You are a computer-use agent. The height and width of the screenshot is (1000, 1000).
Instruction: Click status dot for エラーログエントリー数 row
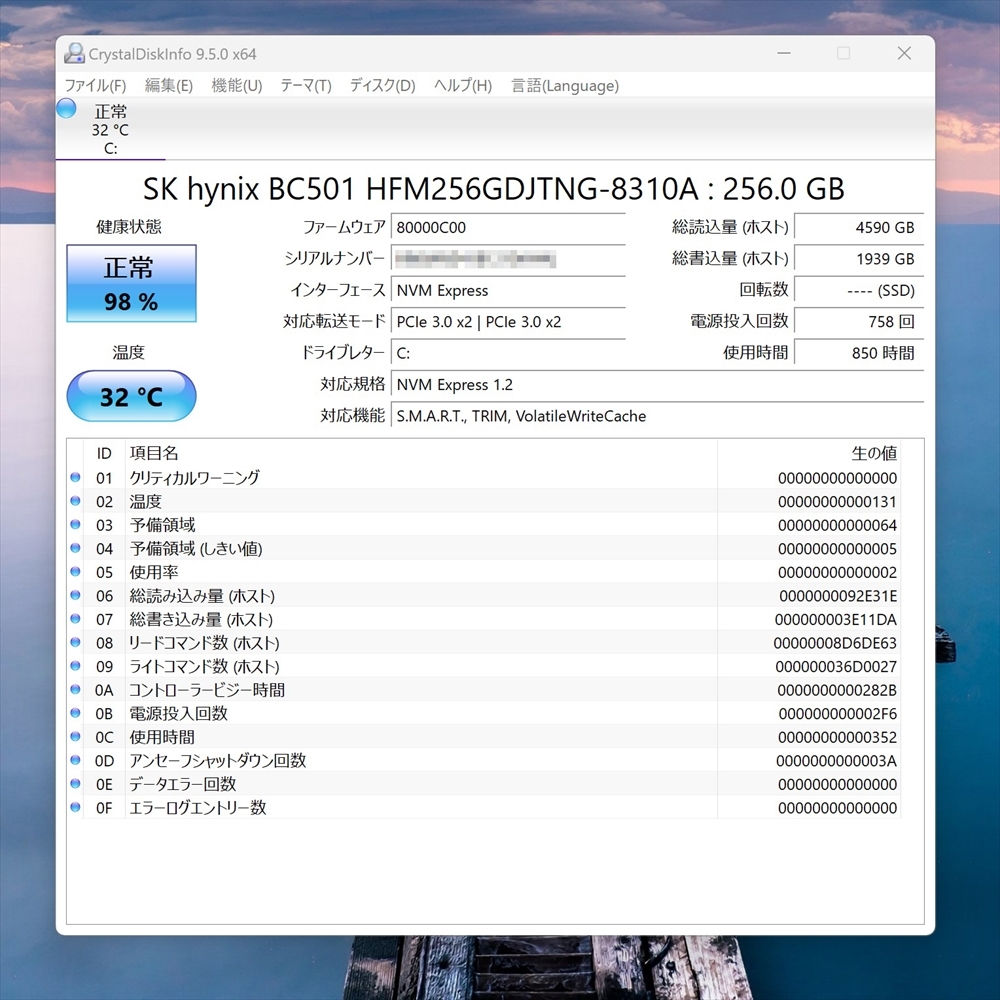click(75, 807)
